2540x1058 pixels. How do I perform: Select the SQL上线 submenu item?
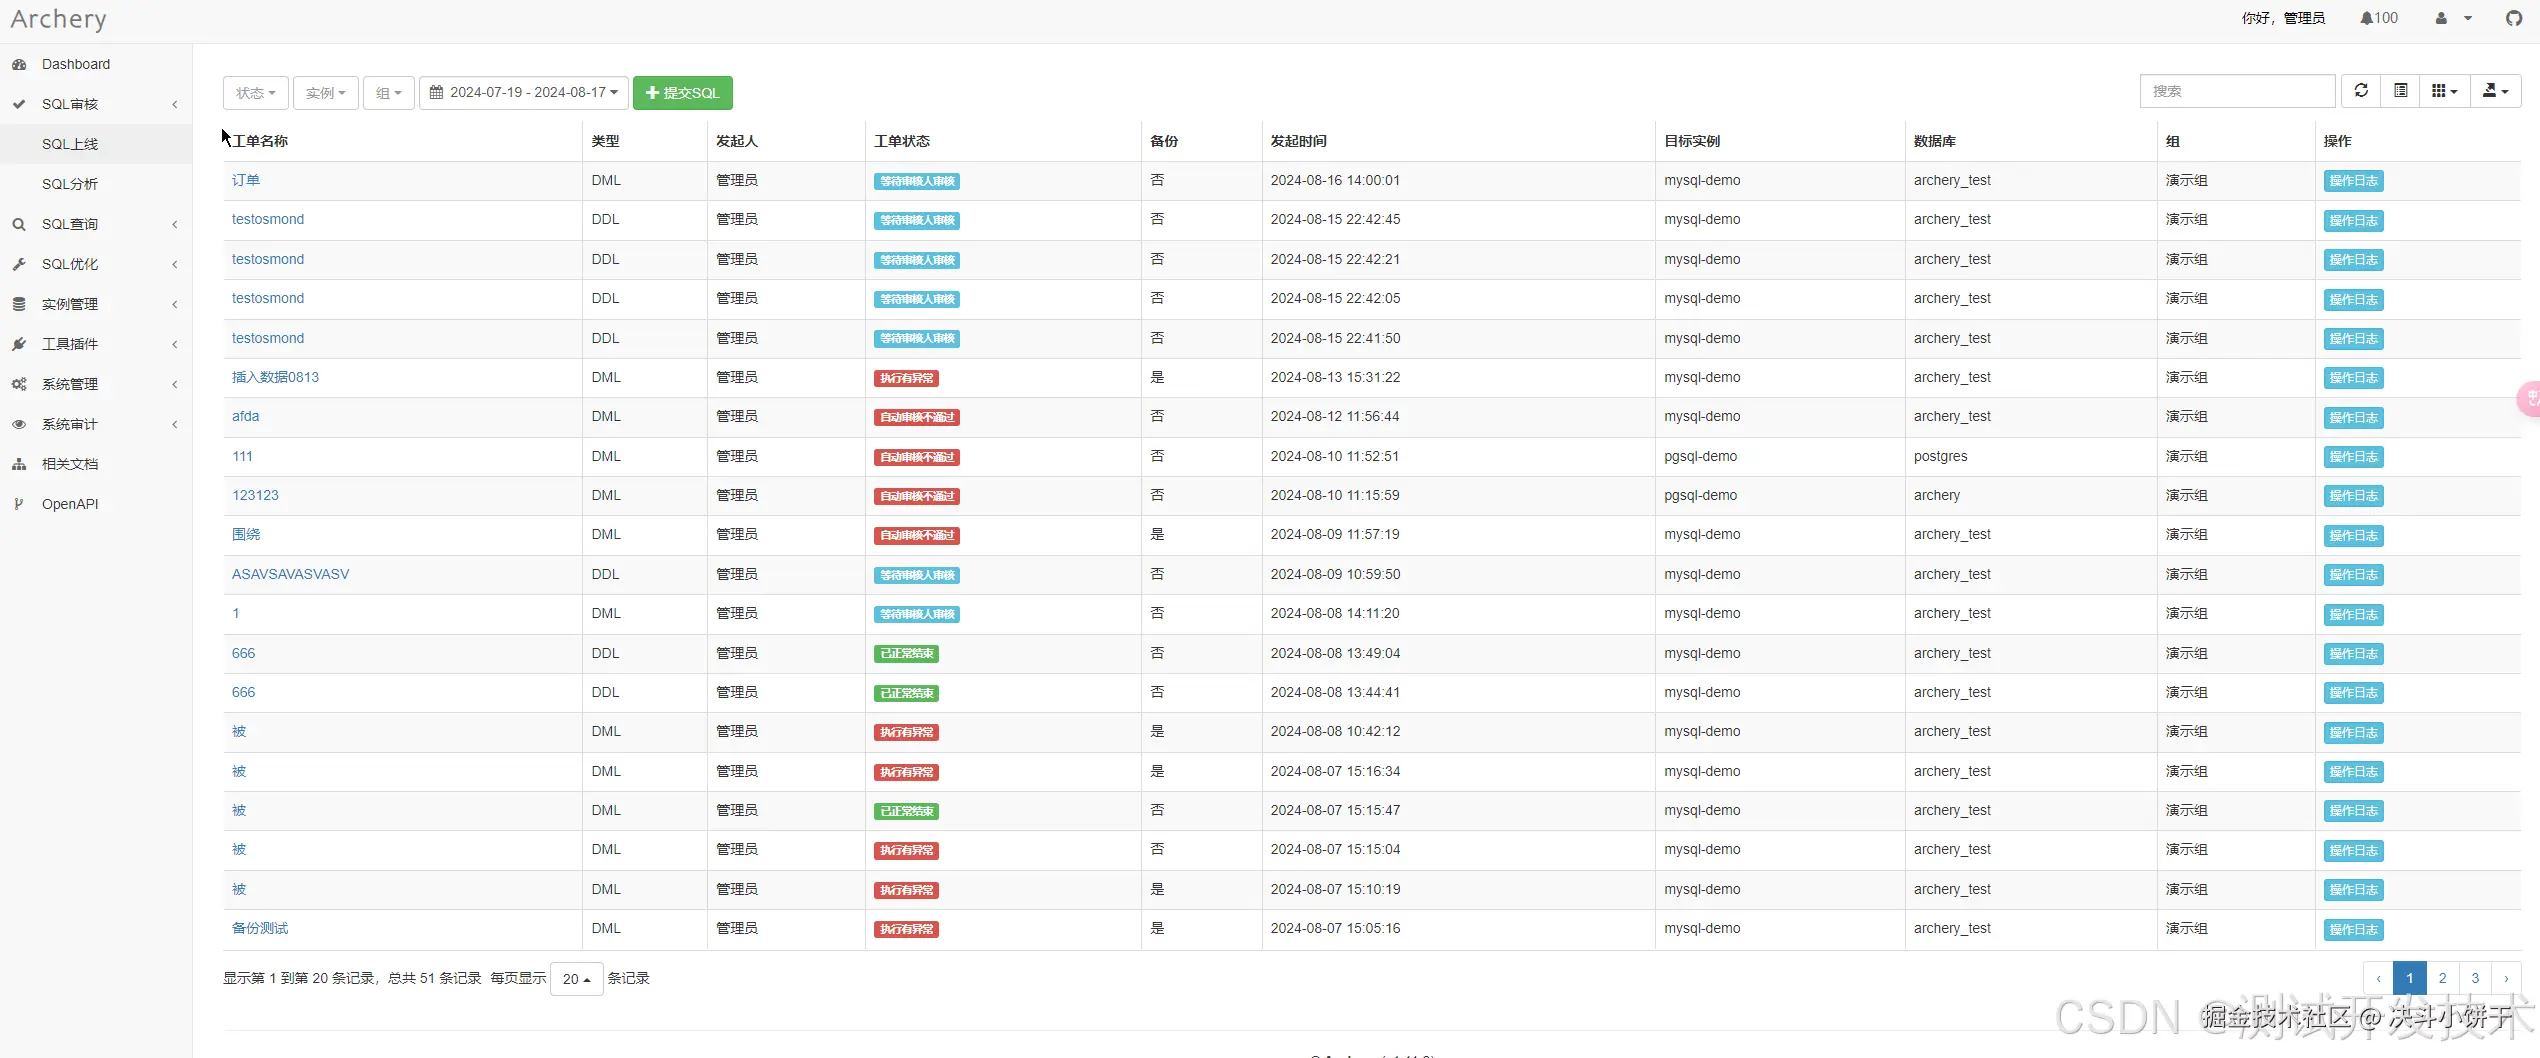96,144
